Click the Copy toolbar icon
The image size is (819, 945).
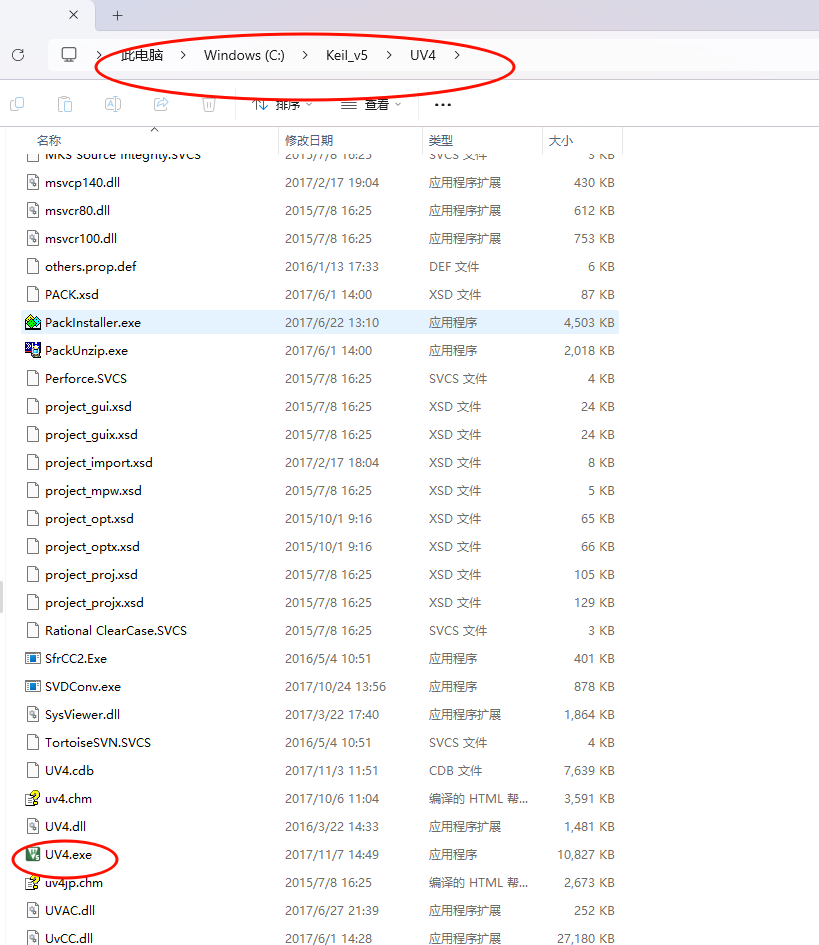17,104
